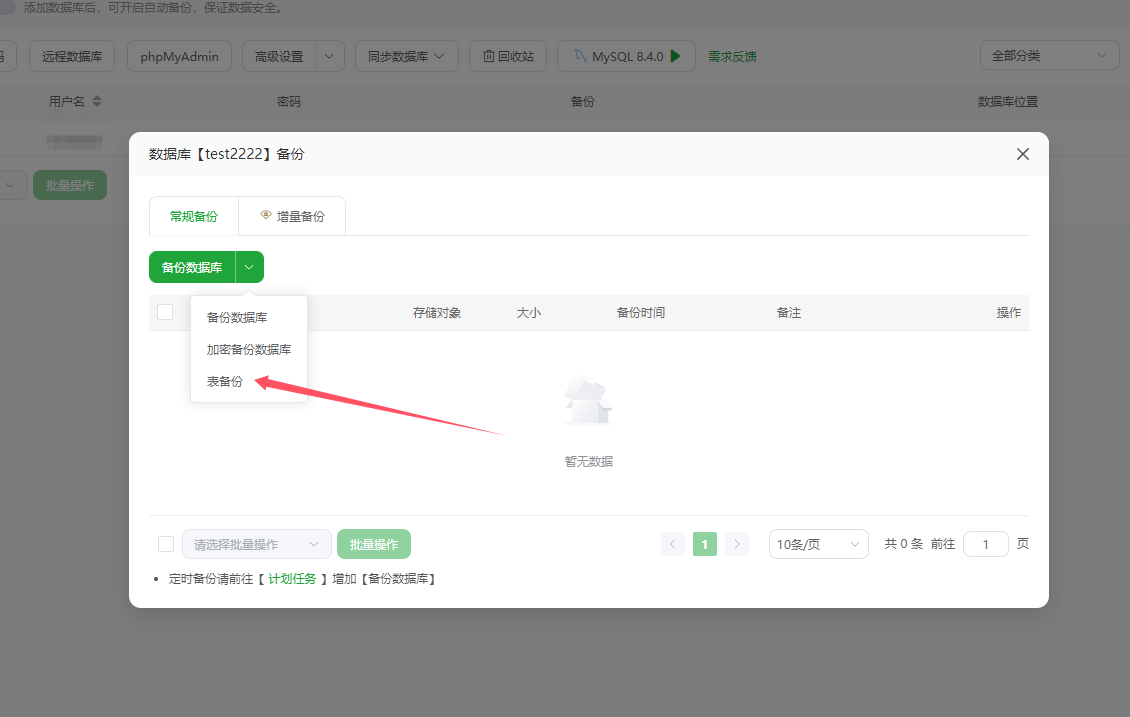Click the 大小 column header
The height and width of the screenshot is (717, 1130).
(x=528, y=313)
